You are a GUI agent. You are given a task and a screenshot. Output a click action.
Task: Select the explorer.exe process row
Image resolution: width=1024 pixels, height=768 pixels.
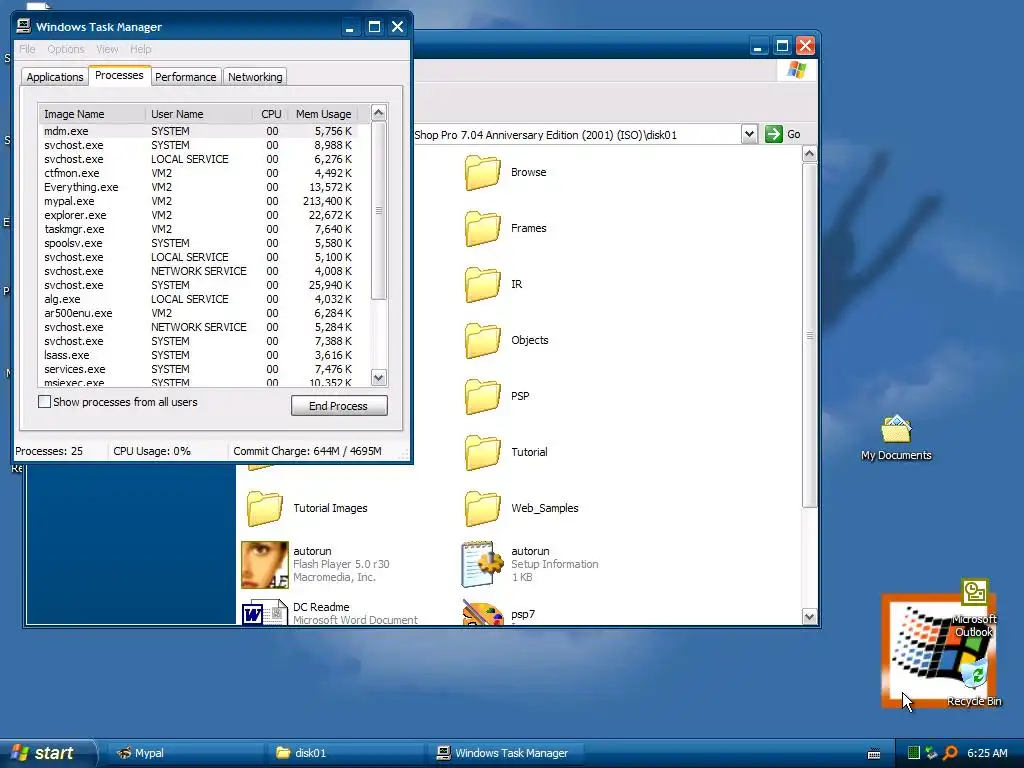click(199, 215)
